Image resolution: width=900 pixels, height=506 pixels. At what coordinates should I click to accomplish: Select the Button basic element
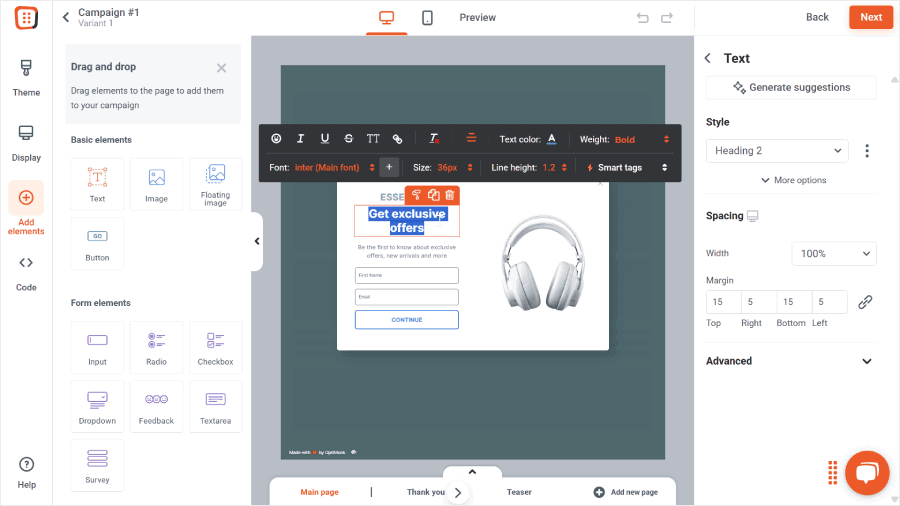[98, 243]
